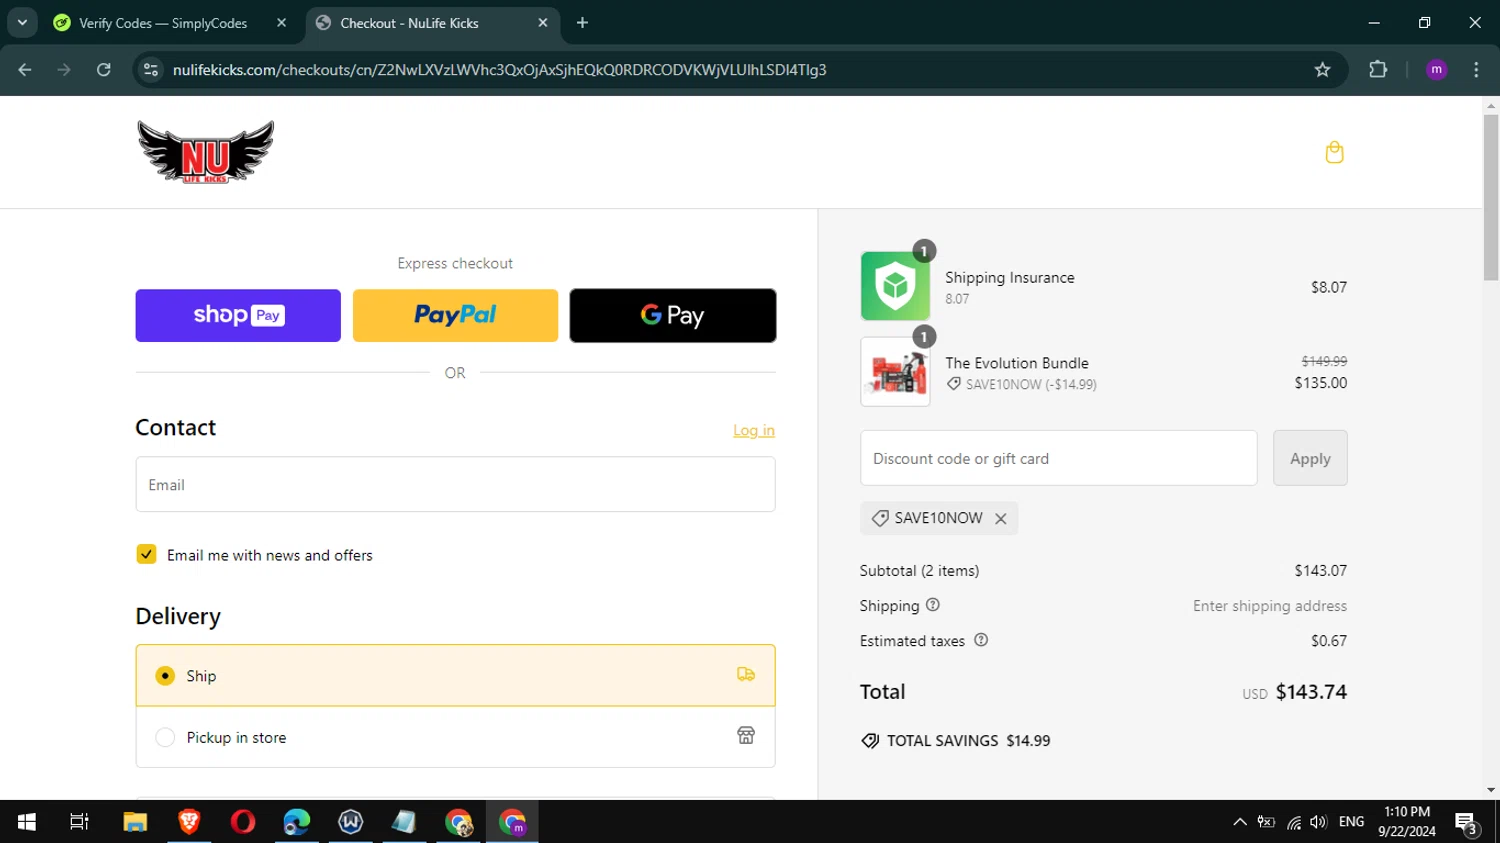Open a new browser tab

click(x=583, y=23)
